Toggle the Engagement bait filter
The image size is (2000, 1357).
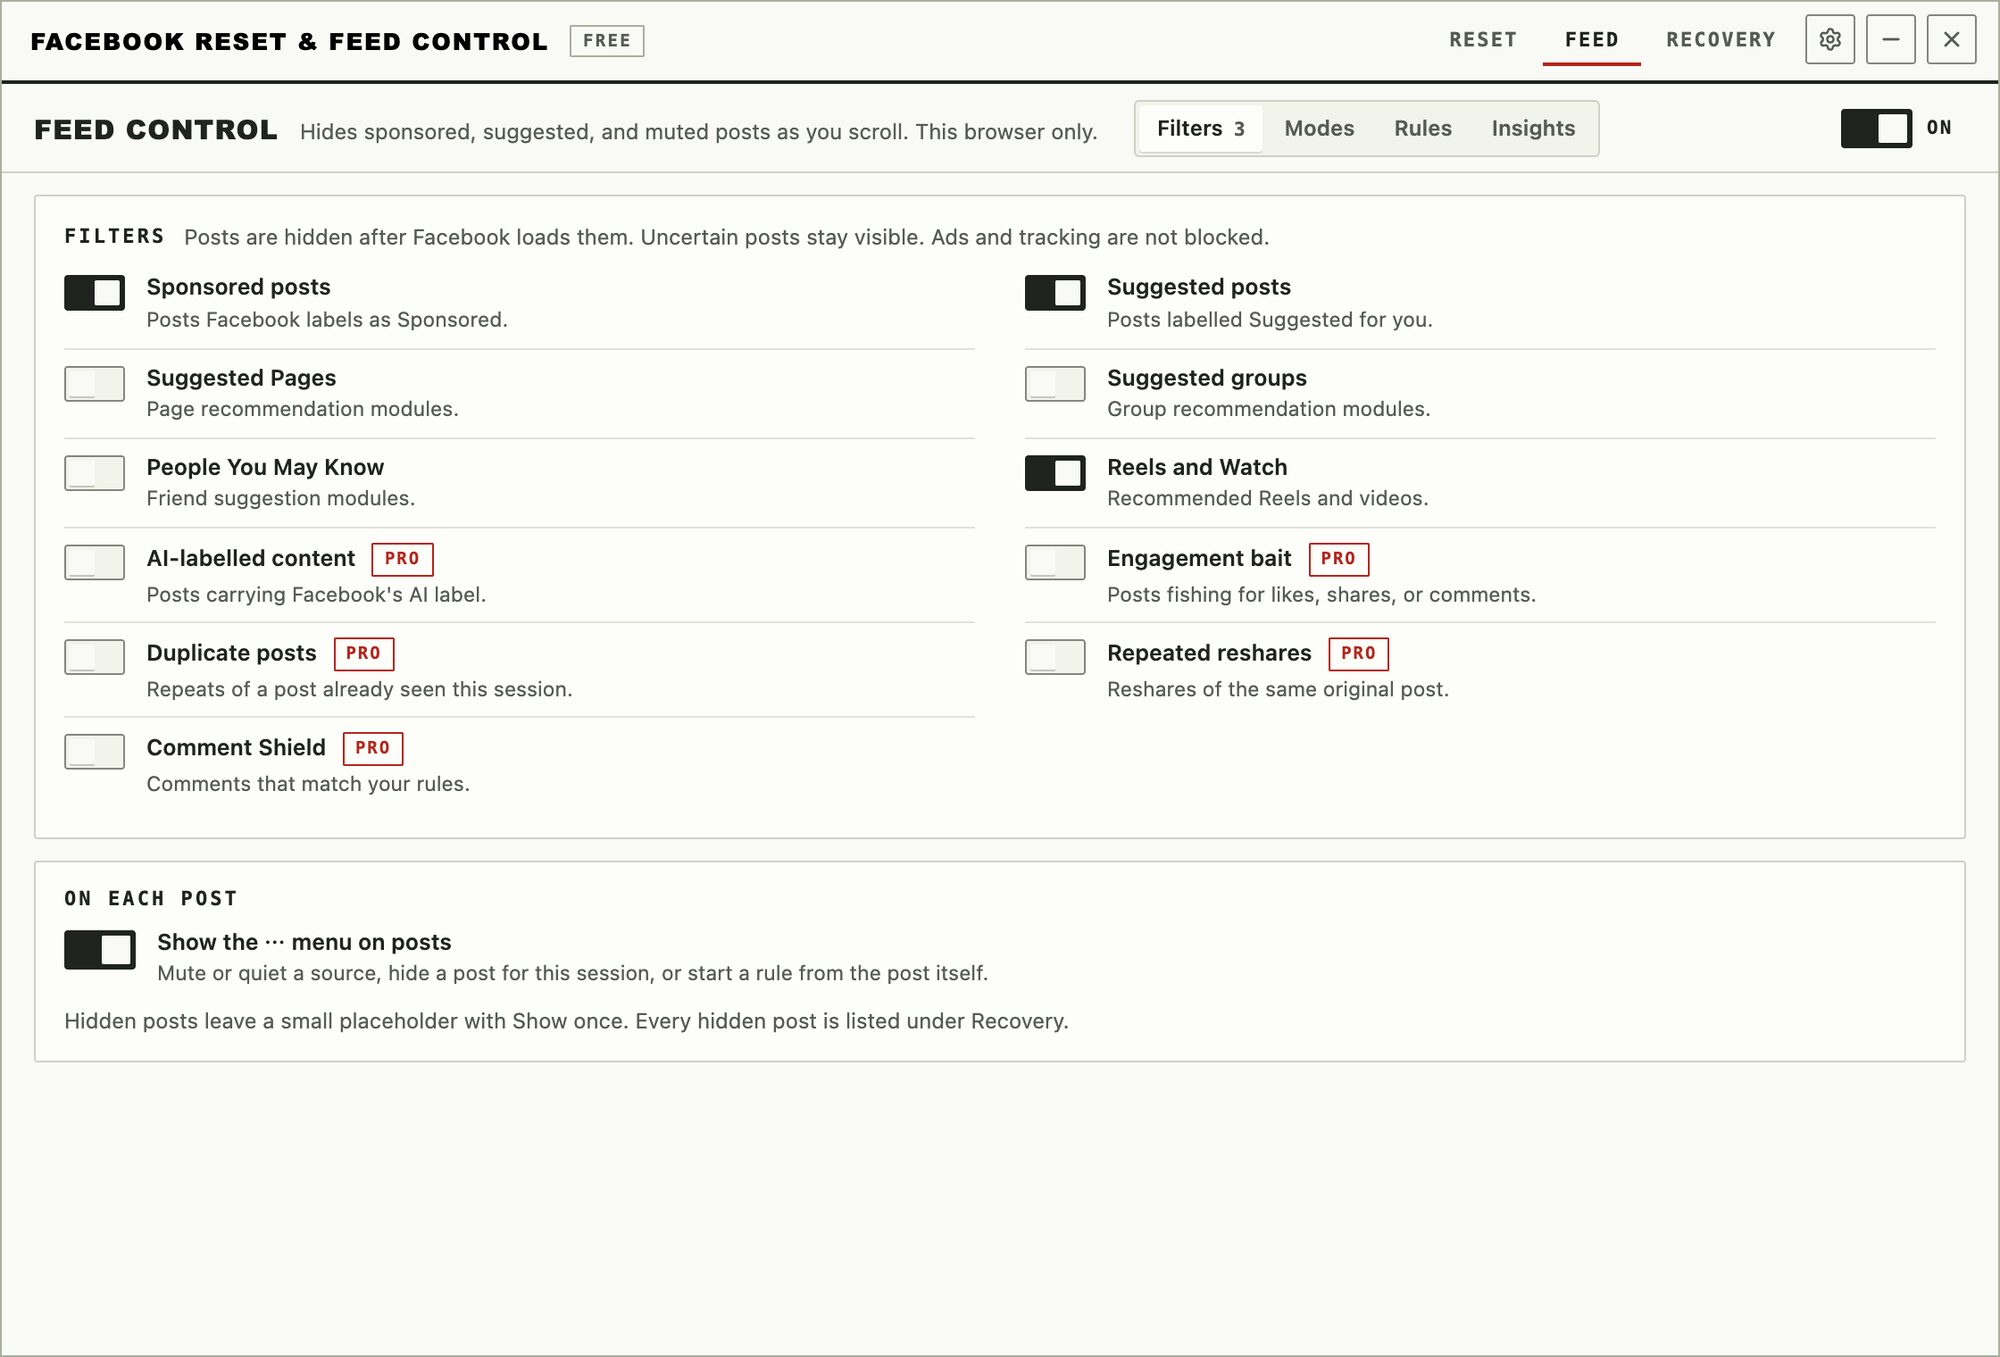[x=1055, y=562]
